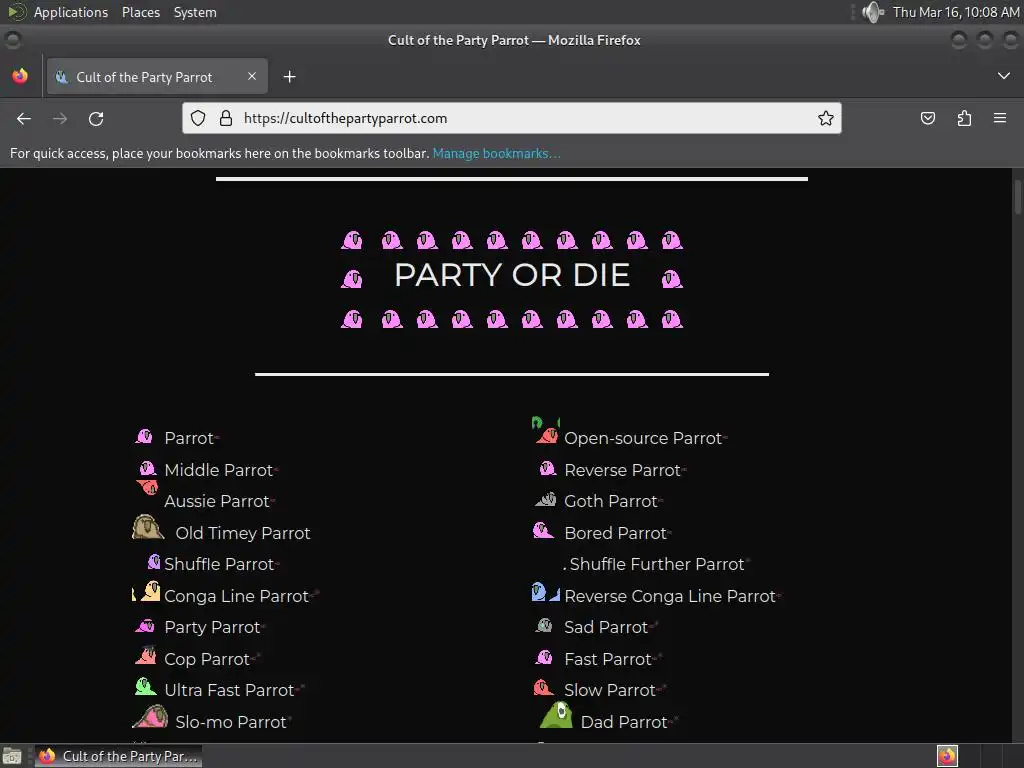Click the Party Parrot icon
The width and height of the screenshot is (1024, 768).
145,626
